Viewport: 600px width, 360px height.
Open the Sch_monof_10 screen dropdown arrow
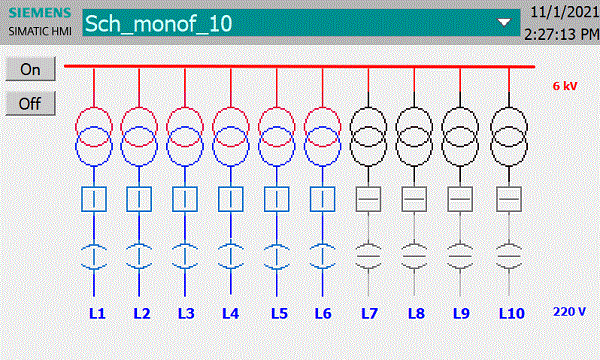click(x=504, y=23)
